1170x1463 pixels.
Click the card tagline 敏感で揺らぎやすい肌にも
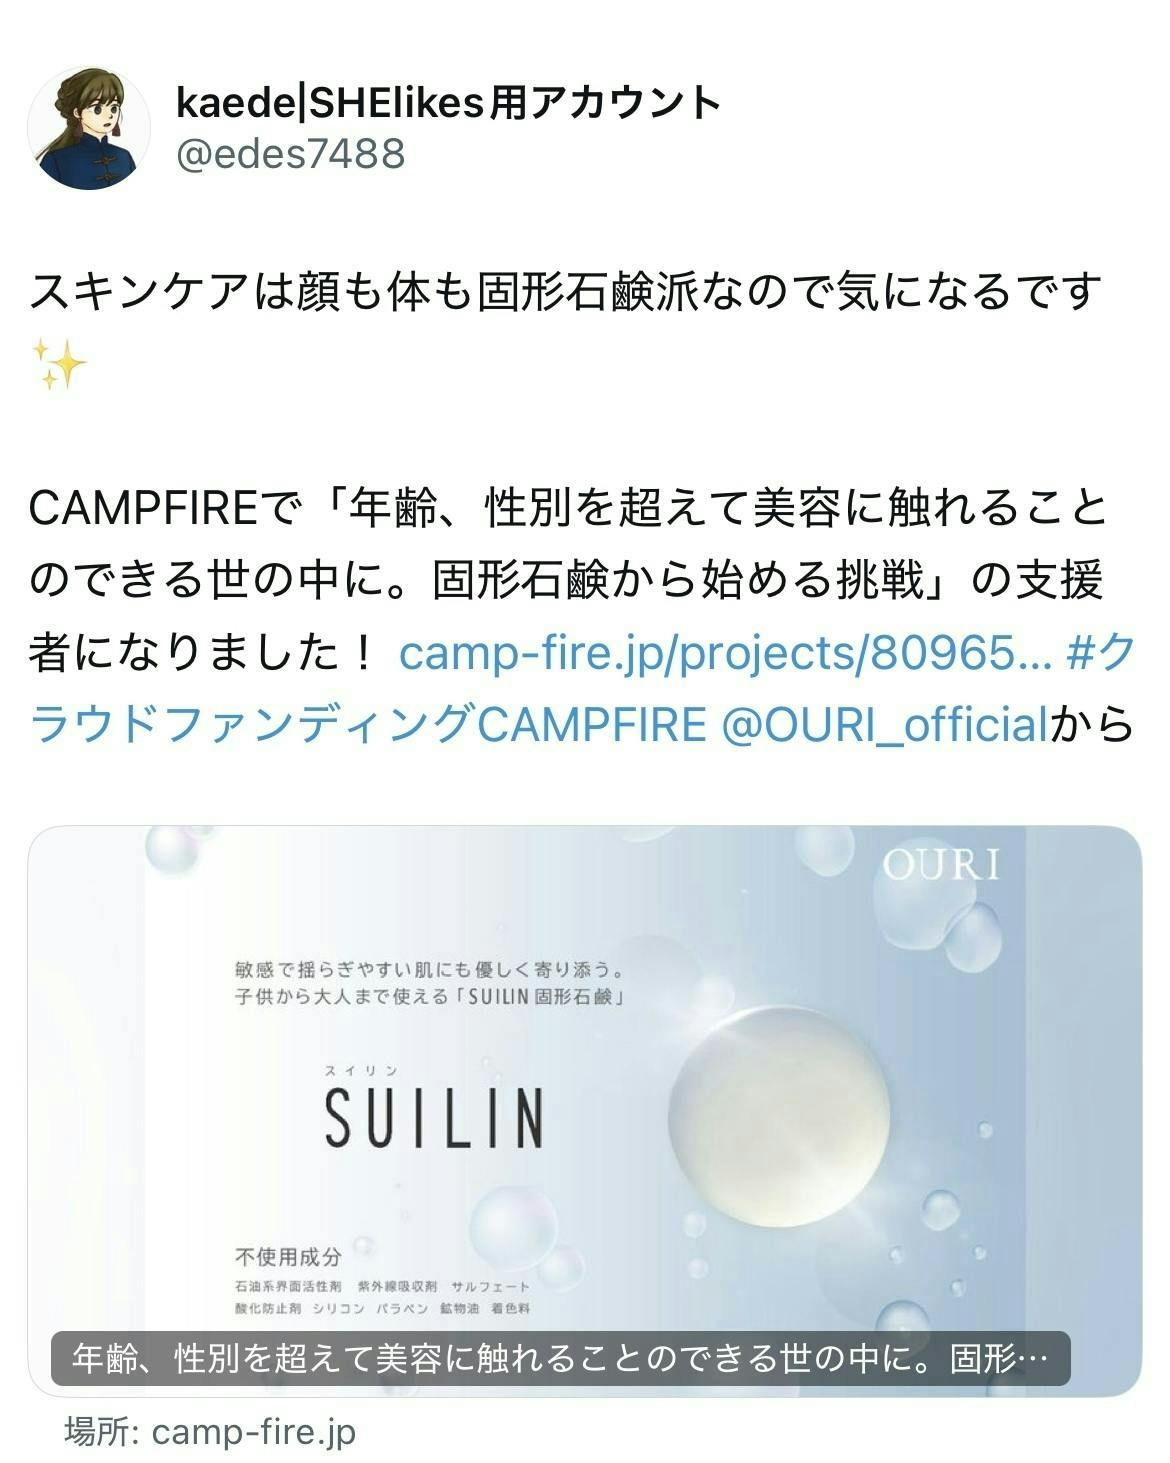pyautogui.click(x=430, y=969)
